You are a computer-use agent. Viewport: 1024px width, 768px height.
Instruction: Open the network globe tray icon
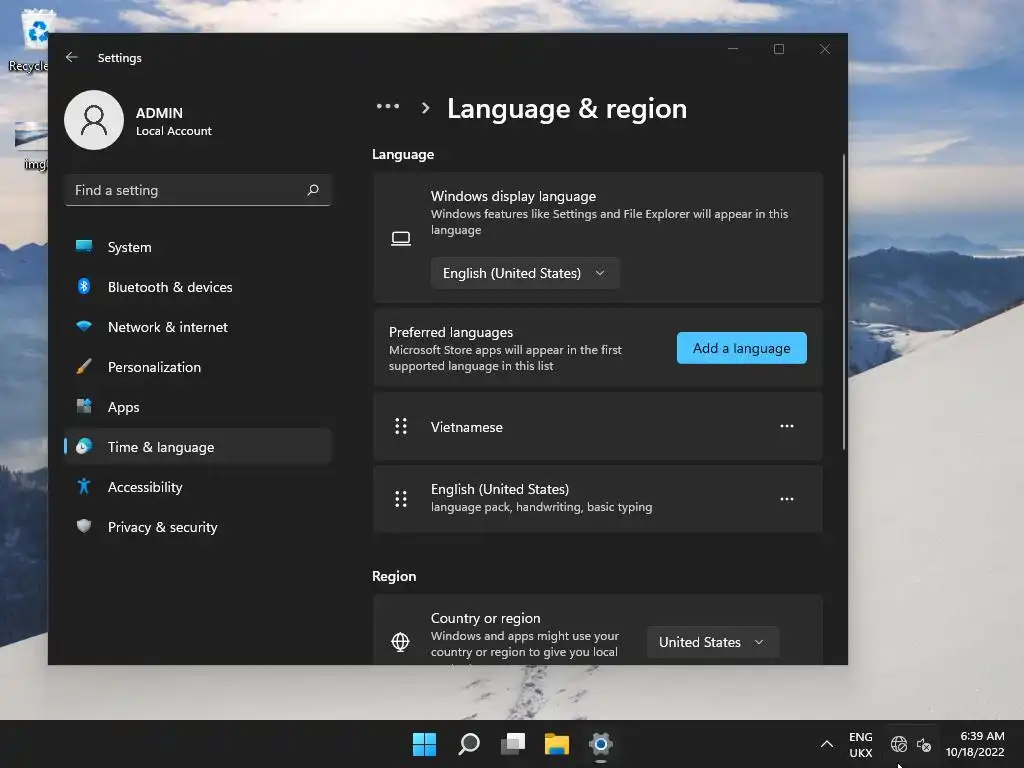pyautogui.click(x=899, y=744)
